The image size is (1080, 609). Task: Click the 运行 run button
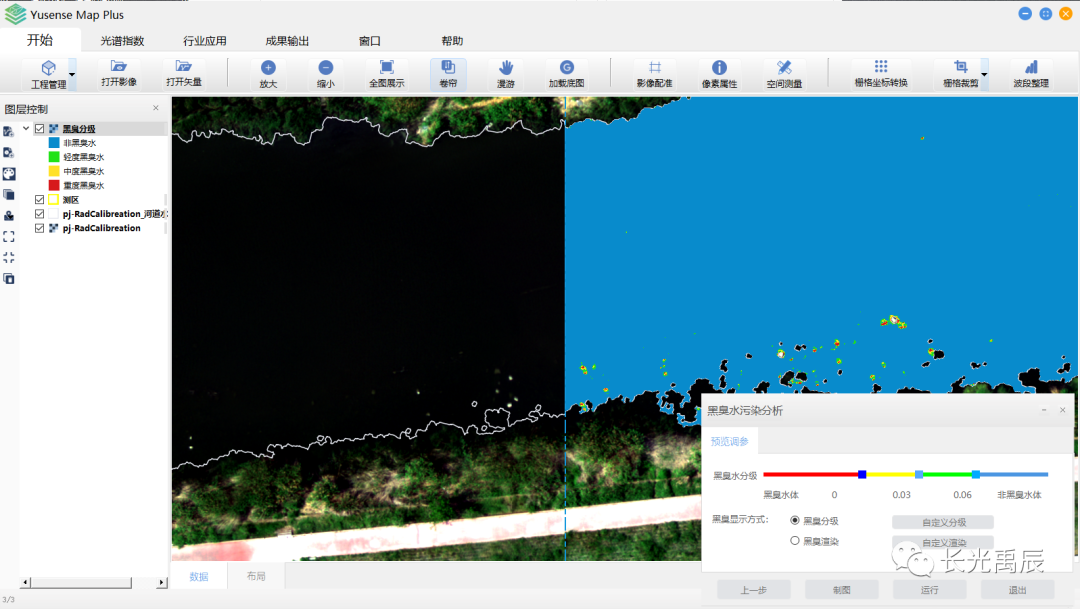[x=929, y=590]
